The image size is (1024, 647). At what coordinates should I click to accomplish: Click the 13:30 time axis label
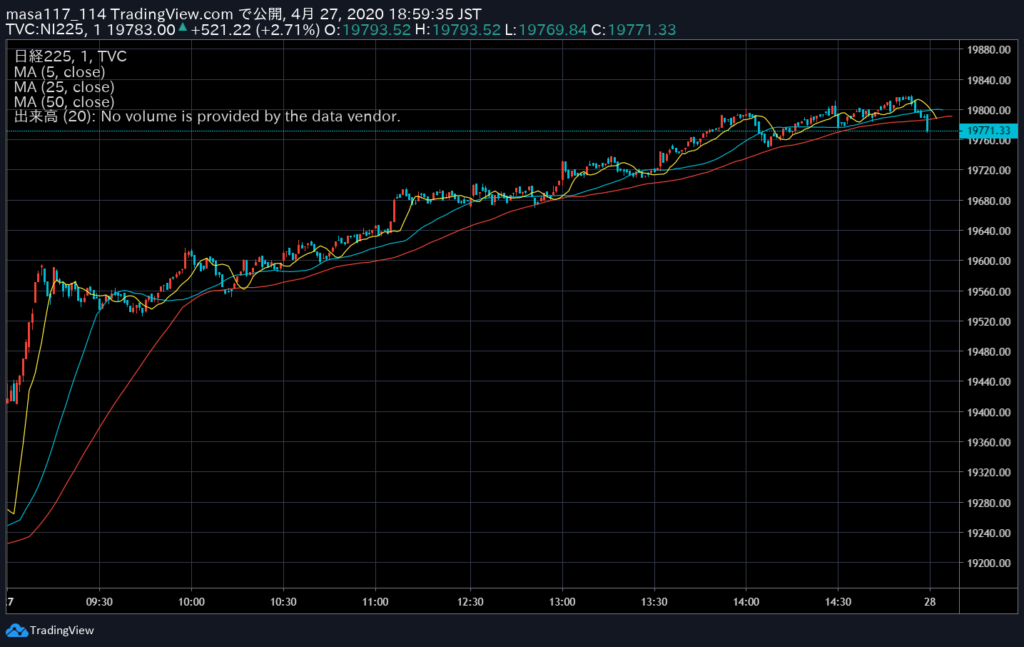coord(654,602)
